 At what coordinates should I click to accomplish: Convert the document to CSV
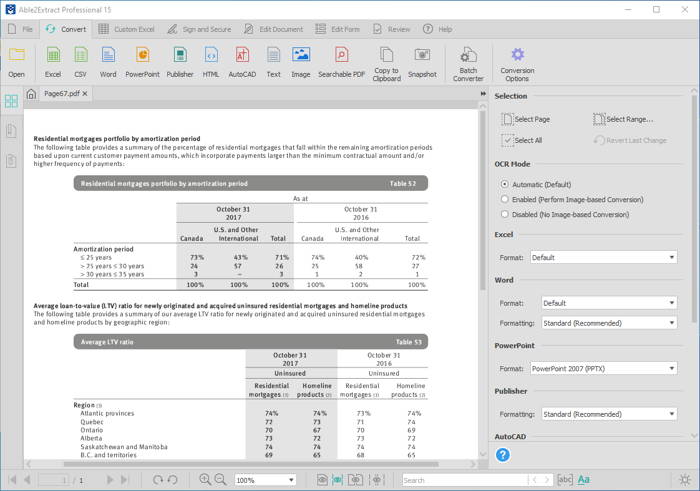pyautogui.click(x=81, y=61)
